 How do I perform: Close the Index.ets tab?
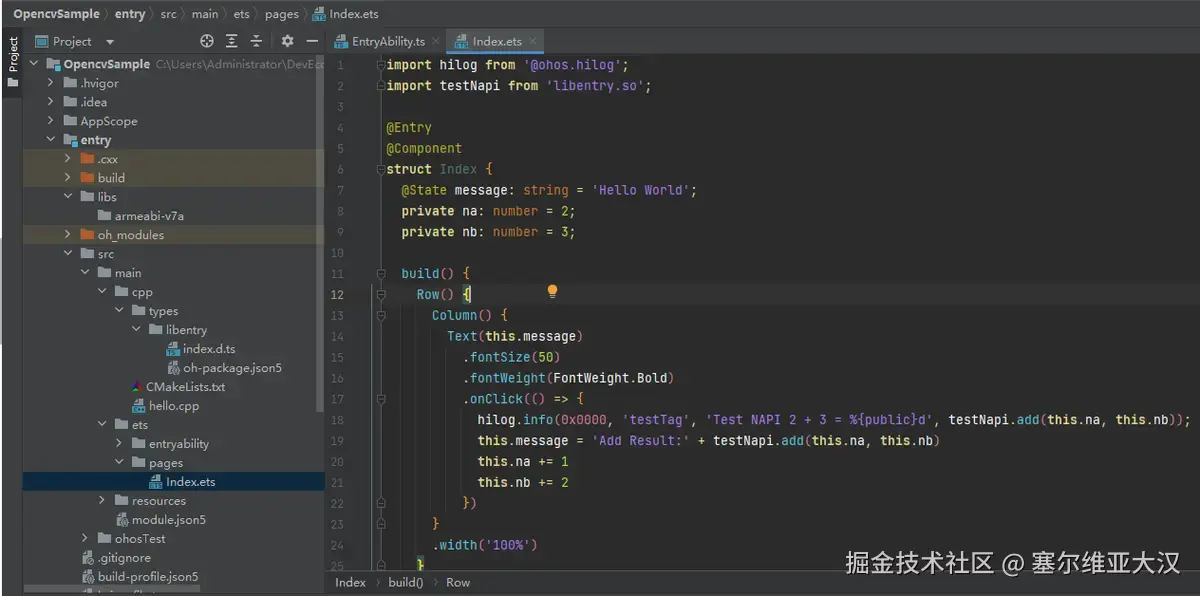[x=533, y=41]
